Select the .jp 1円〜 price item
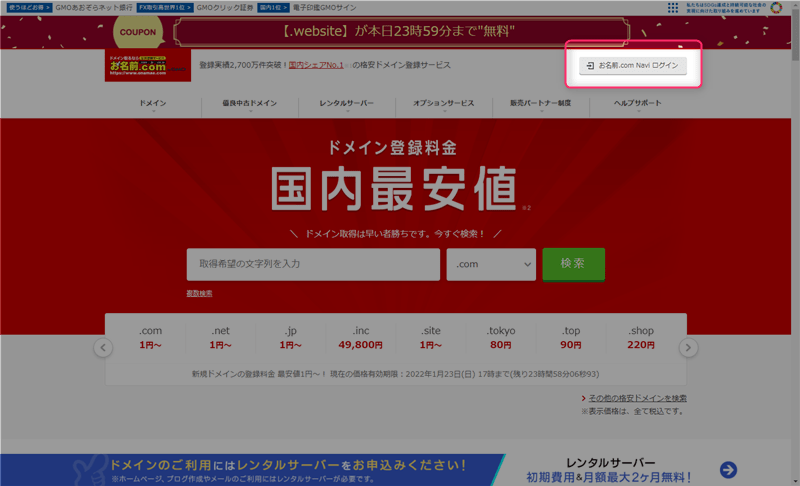 click(290, 338)
